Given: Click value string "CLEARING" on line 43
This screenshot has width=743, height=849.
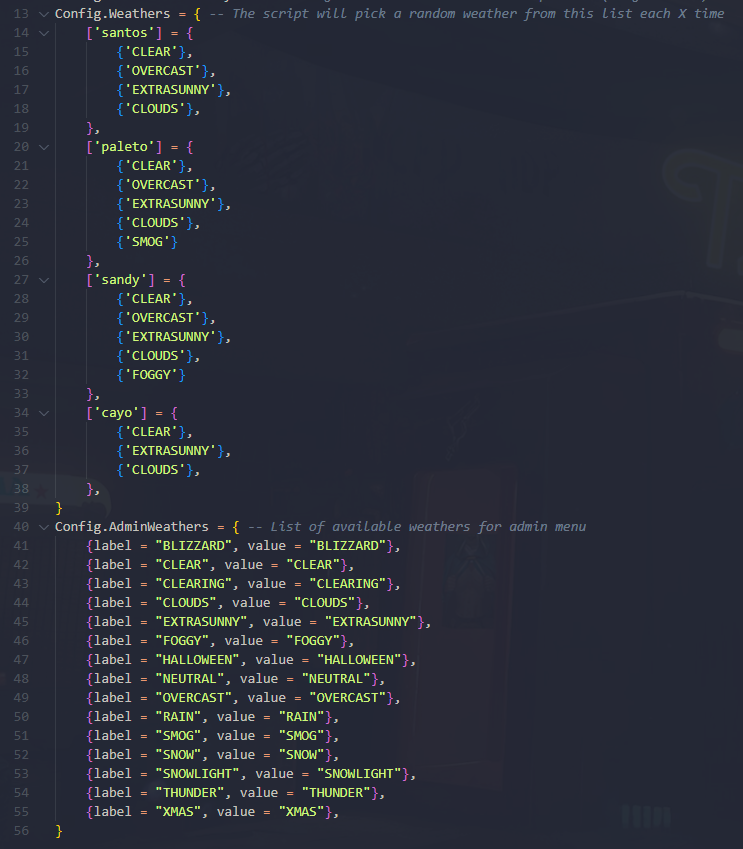Looking at the screenshot, I should [x=347, y=584].
